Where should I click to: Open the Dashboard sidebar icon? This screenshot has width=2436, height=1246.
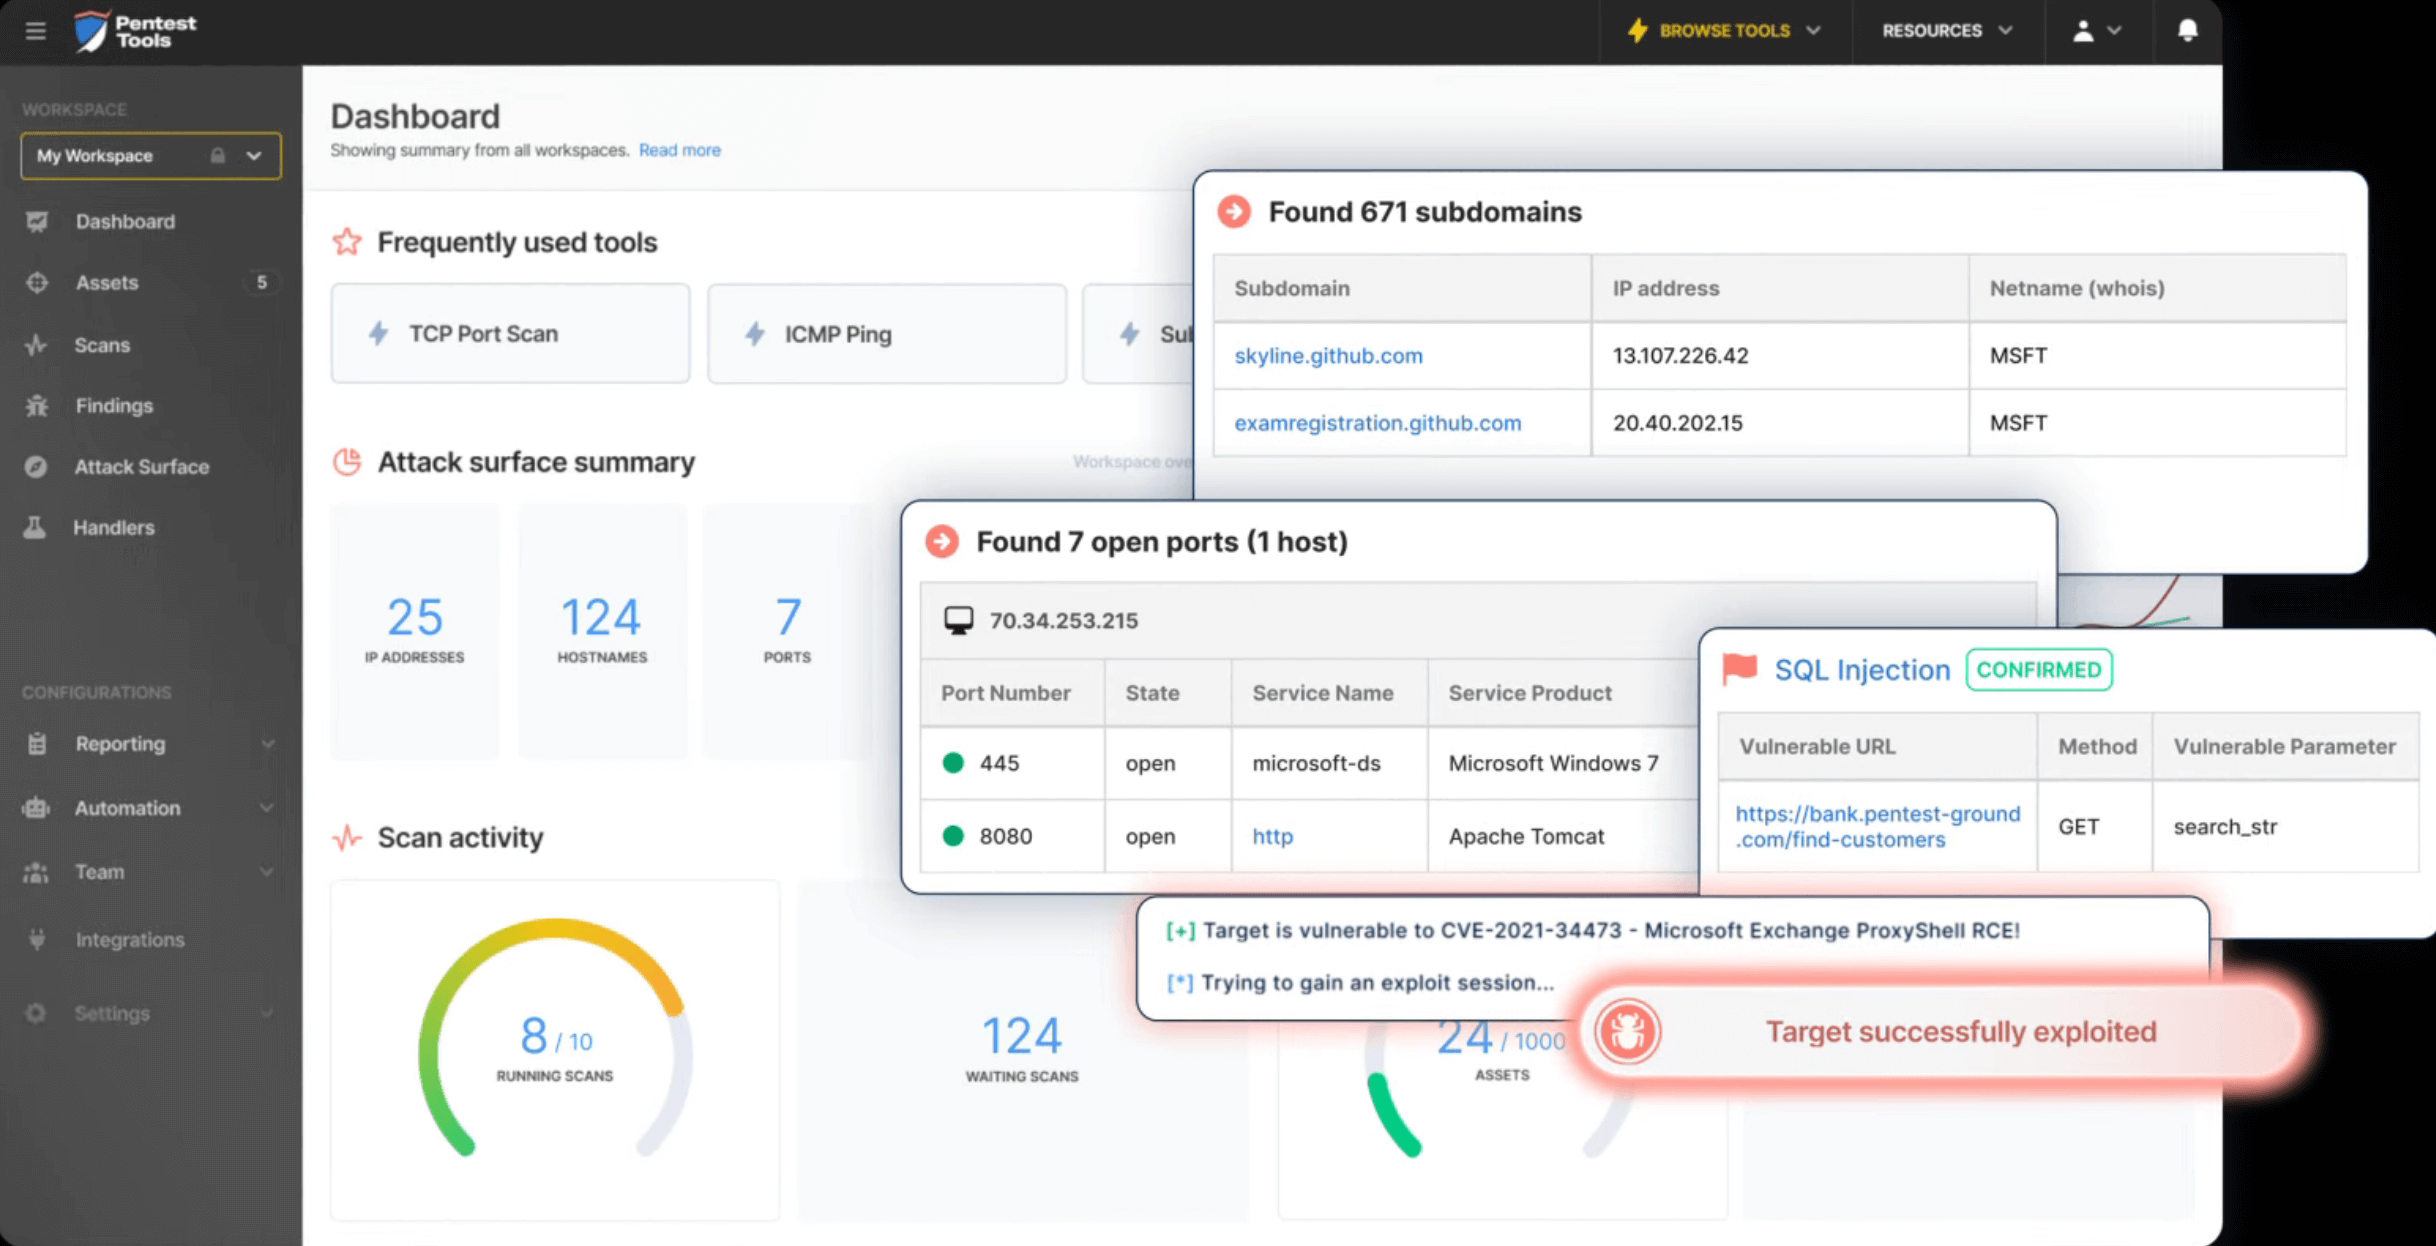[125, 221]
